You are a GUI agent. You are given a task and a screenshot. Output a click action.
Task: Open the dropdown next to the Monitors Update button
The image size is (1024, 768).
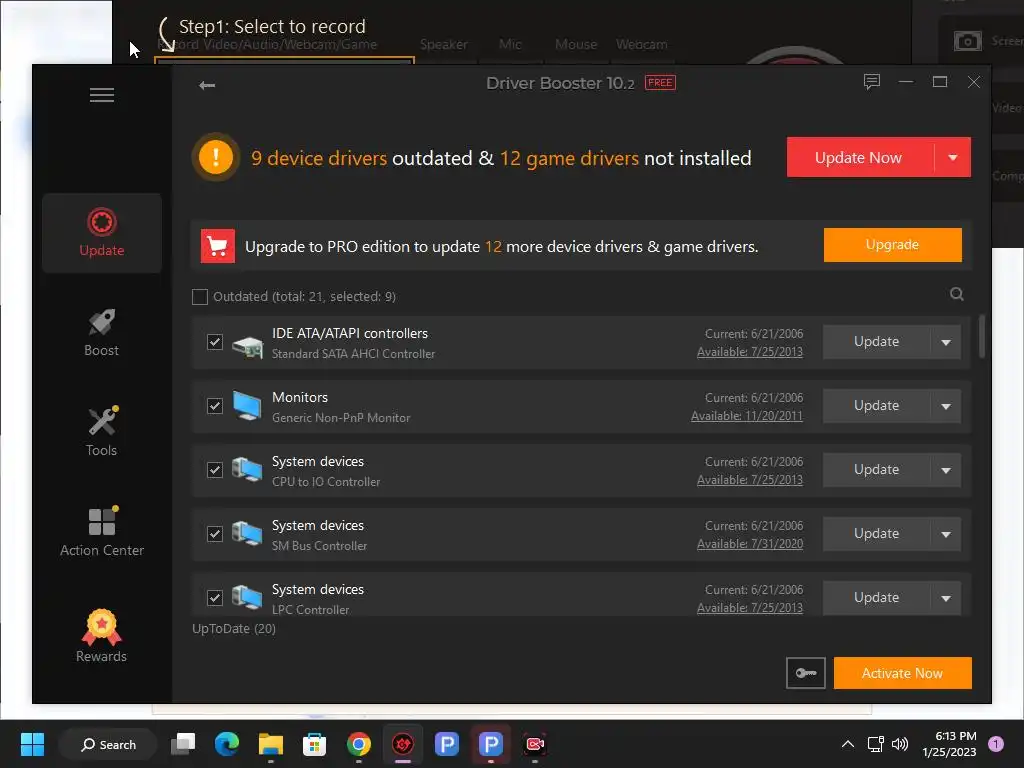pyautogui.click(x=946, y=406)
